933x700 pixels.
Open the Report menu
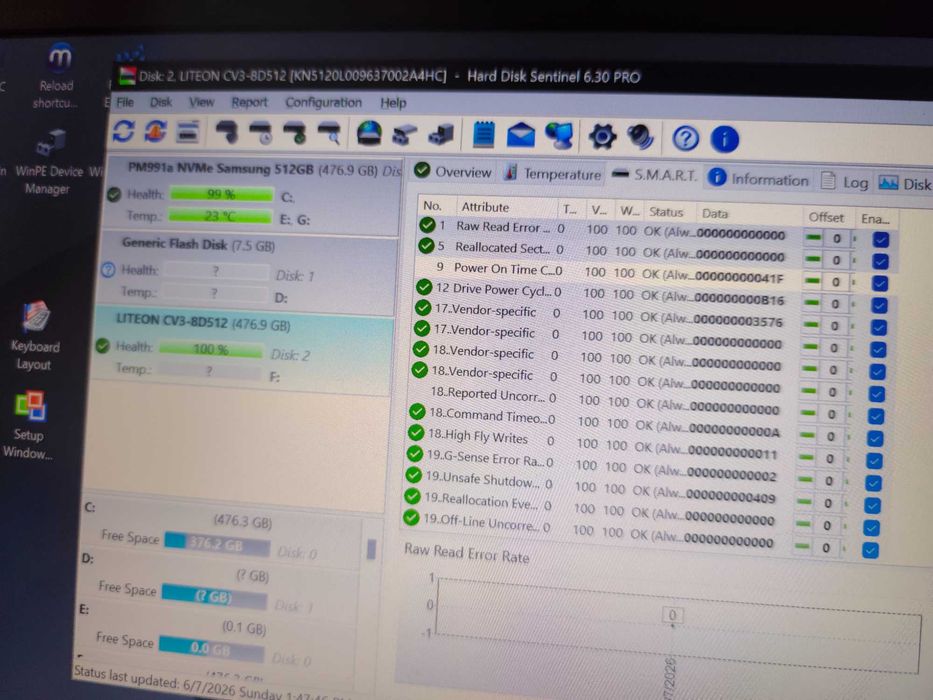(249, 102)
